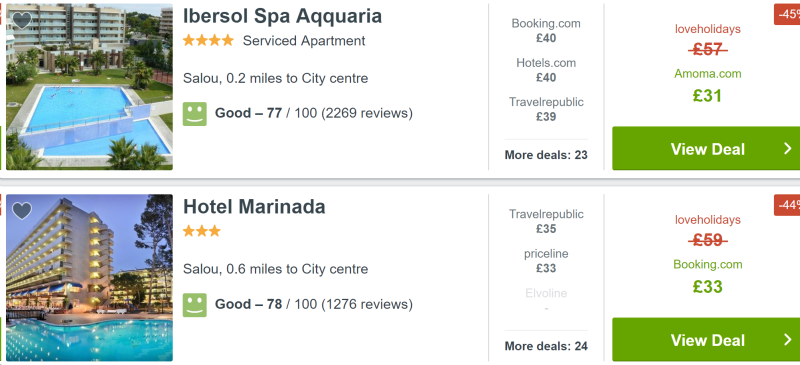The height and width of the screenshot is (365, 800).
Task: Choose the Hotels.com £40 deal
Action: 546,70
